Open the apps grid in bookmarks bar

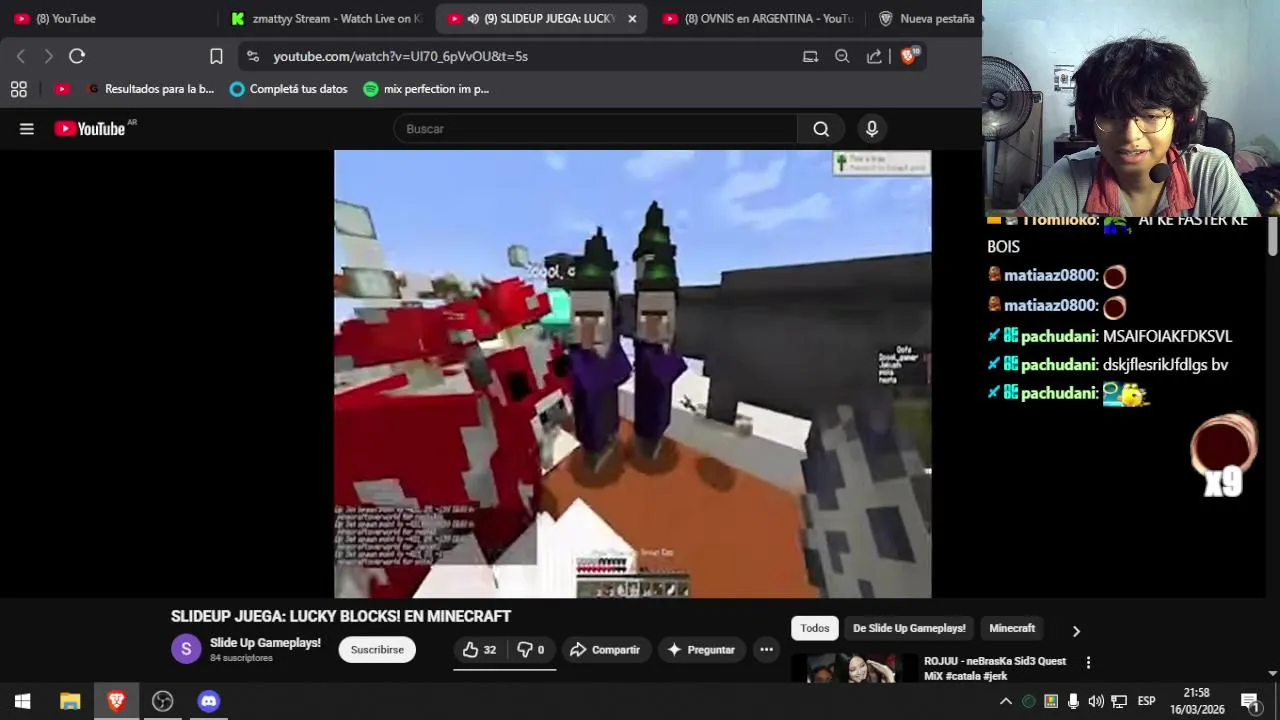[x=18, y=89]
